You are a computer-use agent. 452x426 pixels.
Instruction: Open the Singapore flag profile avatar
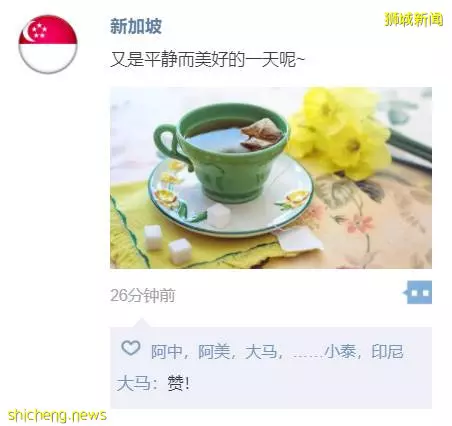[x=48, y=44]
